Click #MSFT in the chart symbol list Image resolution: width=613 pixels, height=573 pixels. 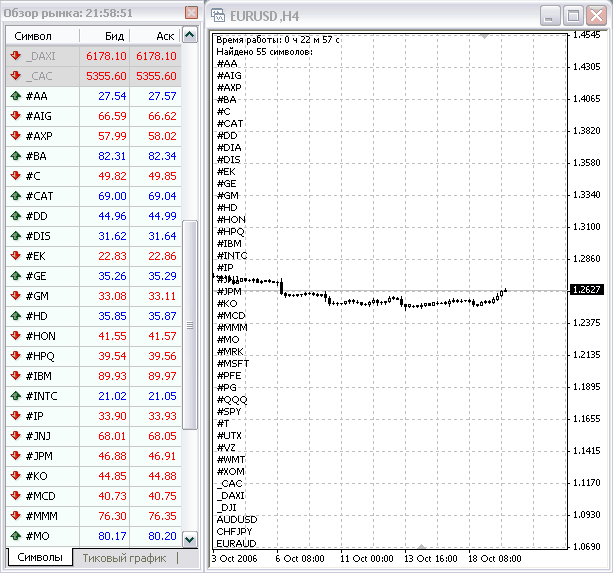point(233,363)
